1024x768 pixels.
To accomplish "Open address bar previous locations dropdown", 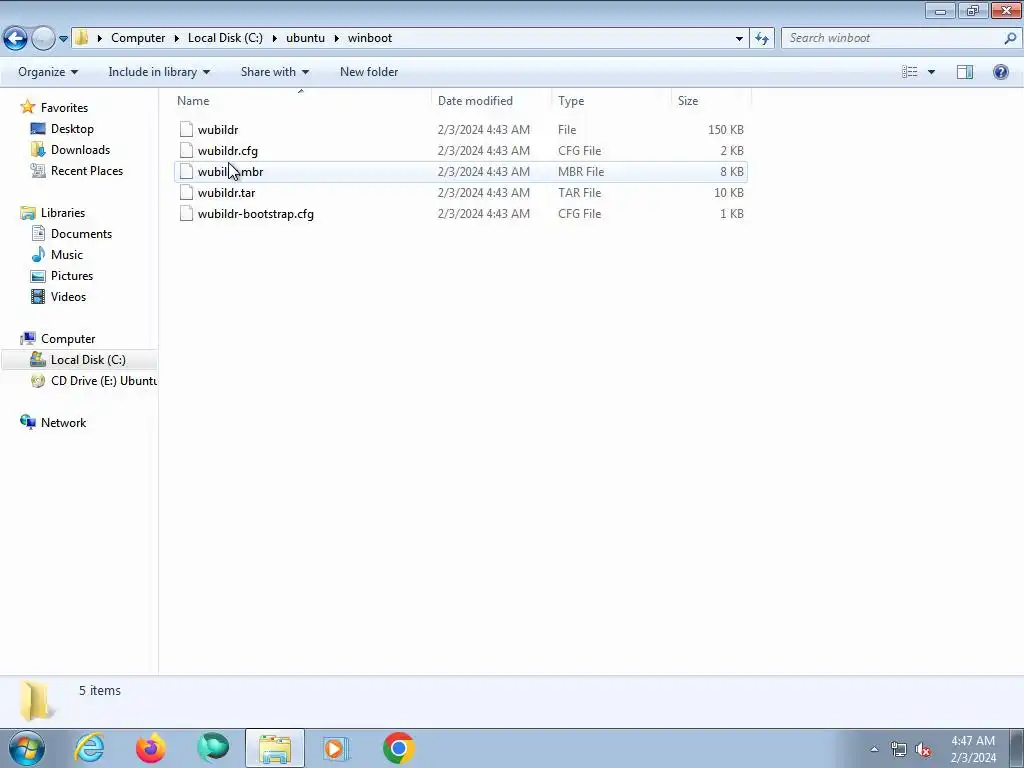I will [739, 39].
